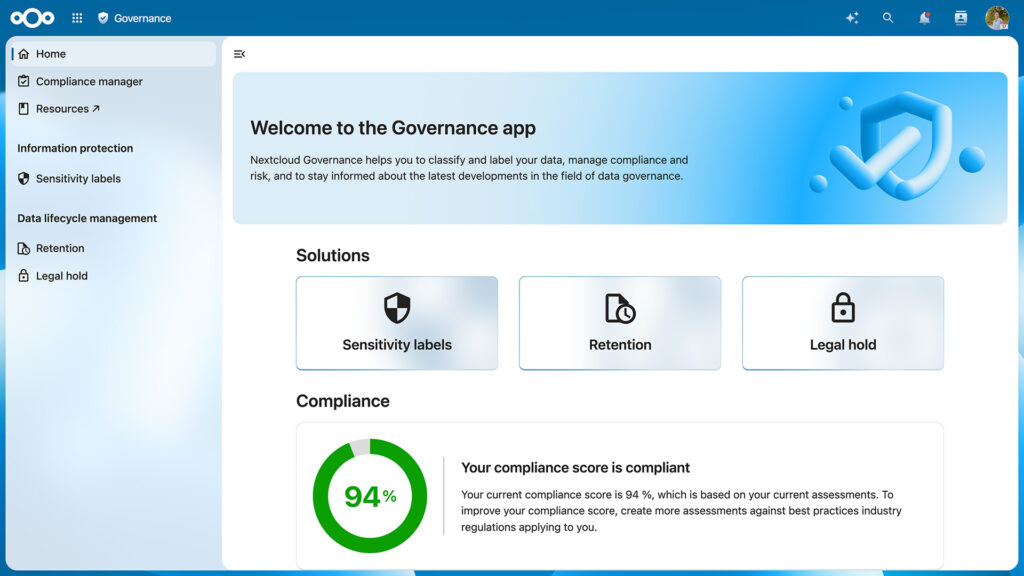Image resolution: width=1024 pixels, height=576 pixels.
Task: Open Compliance manager in the sidebar
Action: tap(114, 82)
